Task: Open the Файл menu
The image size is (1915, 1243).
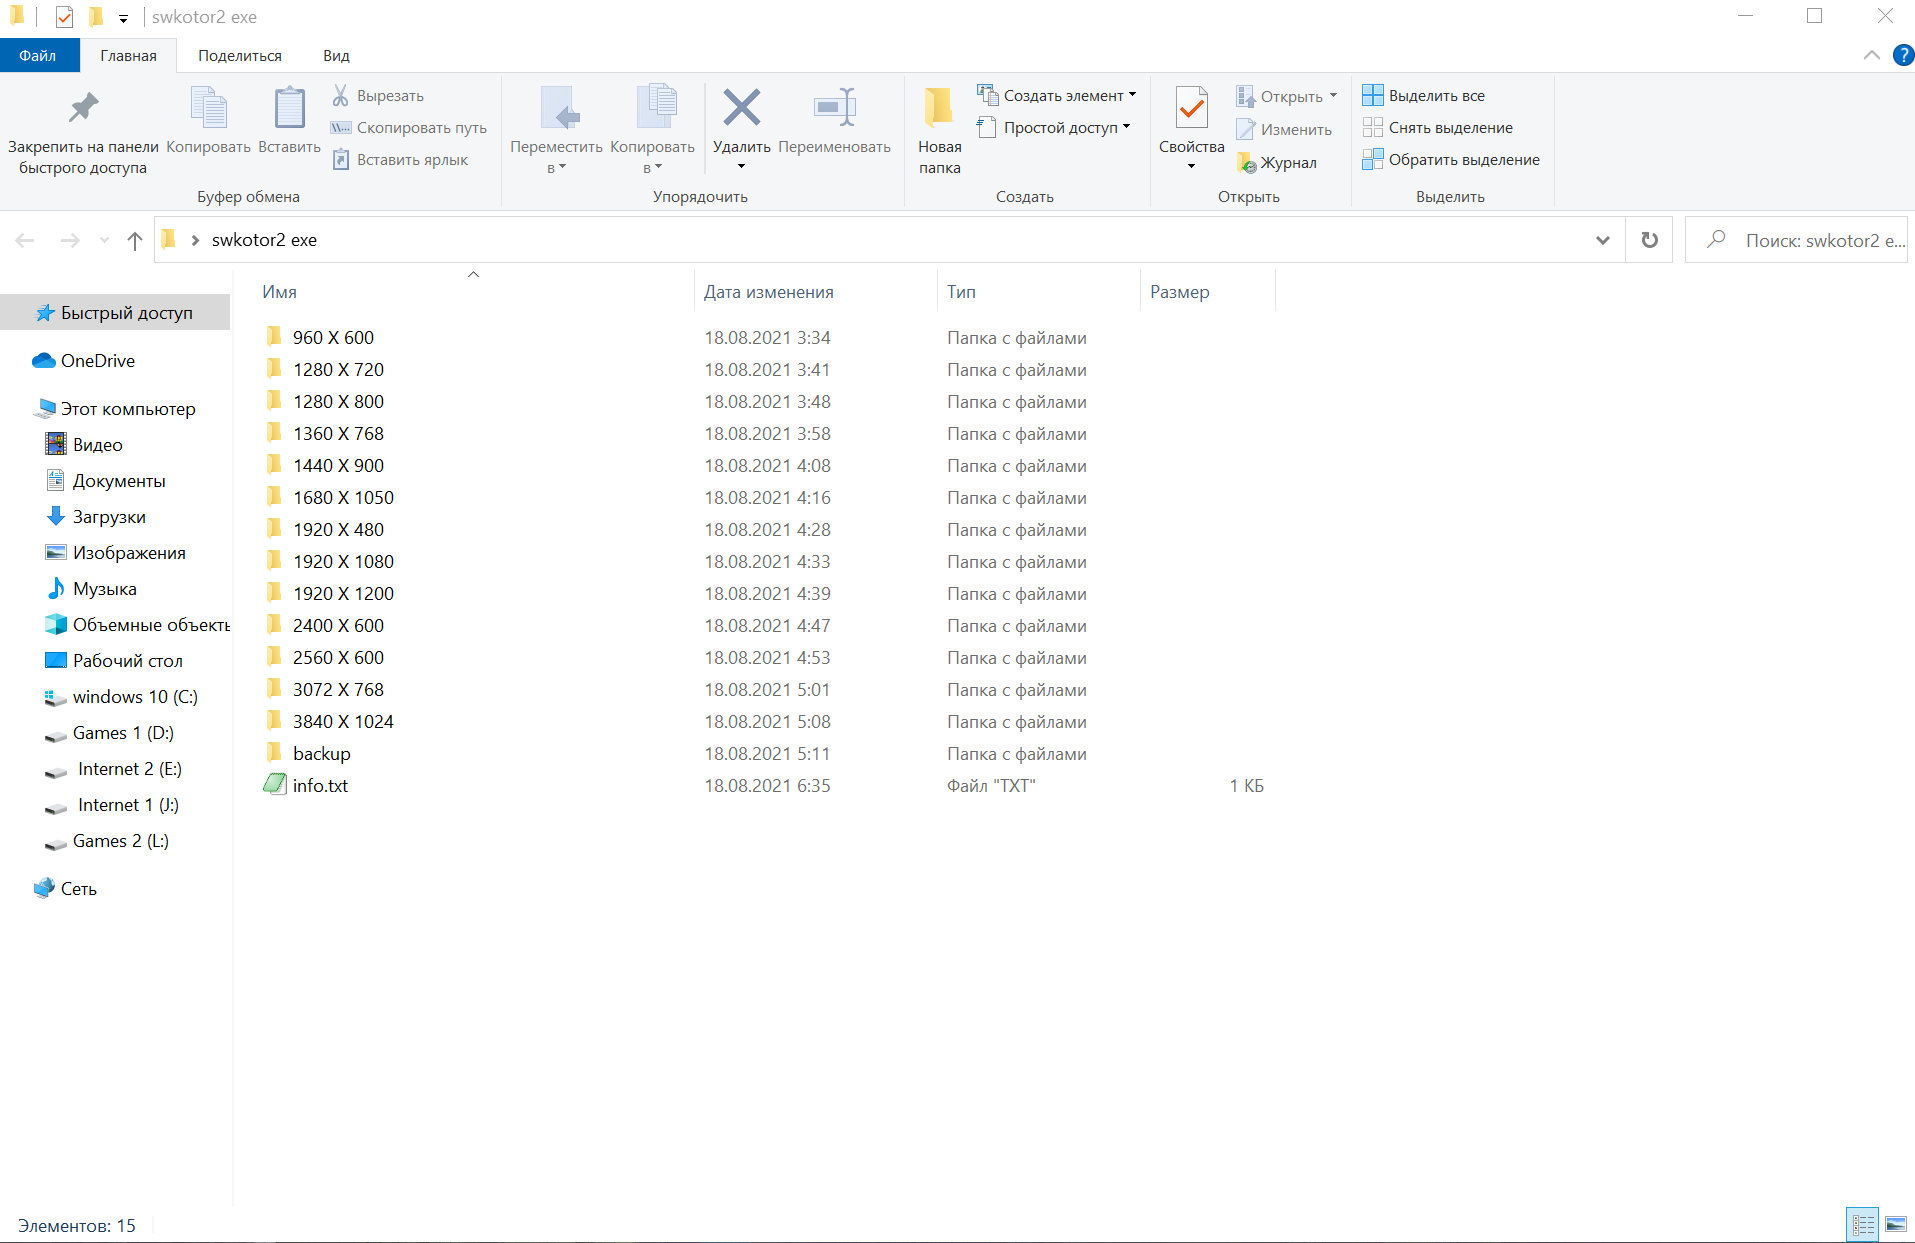Action: 38,56
